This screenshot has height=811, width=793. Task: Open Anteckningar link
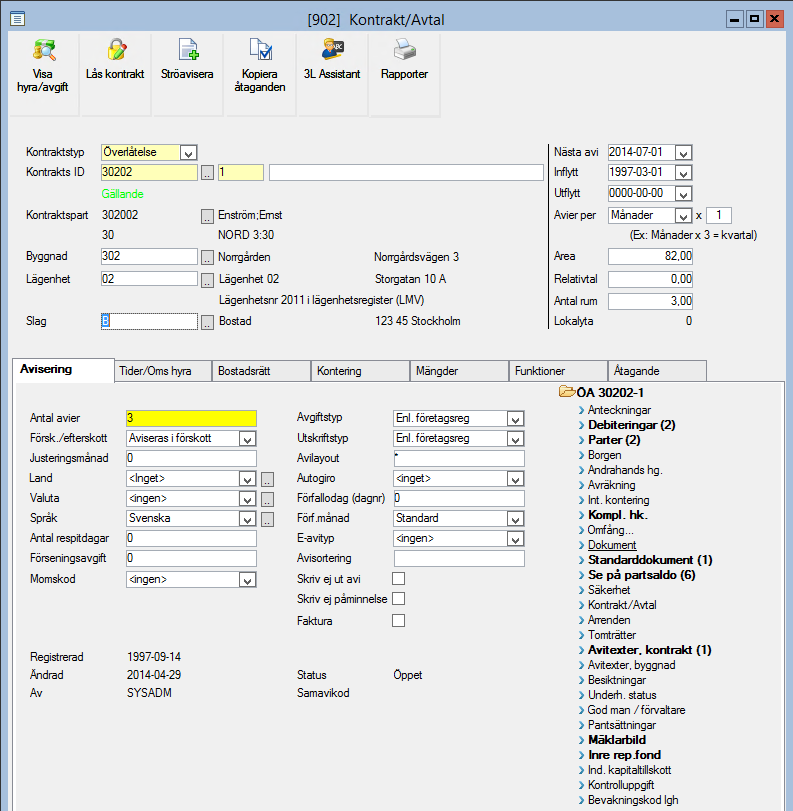coord(619,410)
